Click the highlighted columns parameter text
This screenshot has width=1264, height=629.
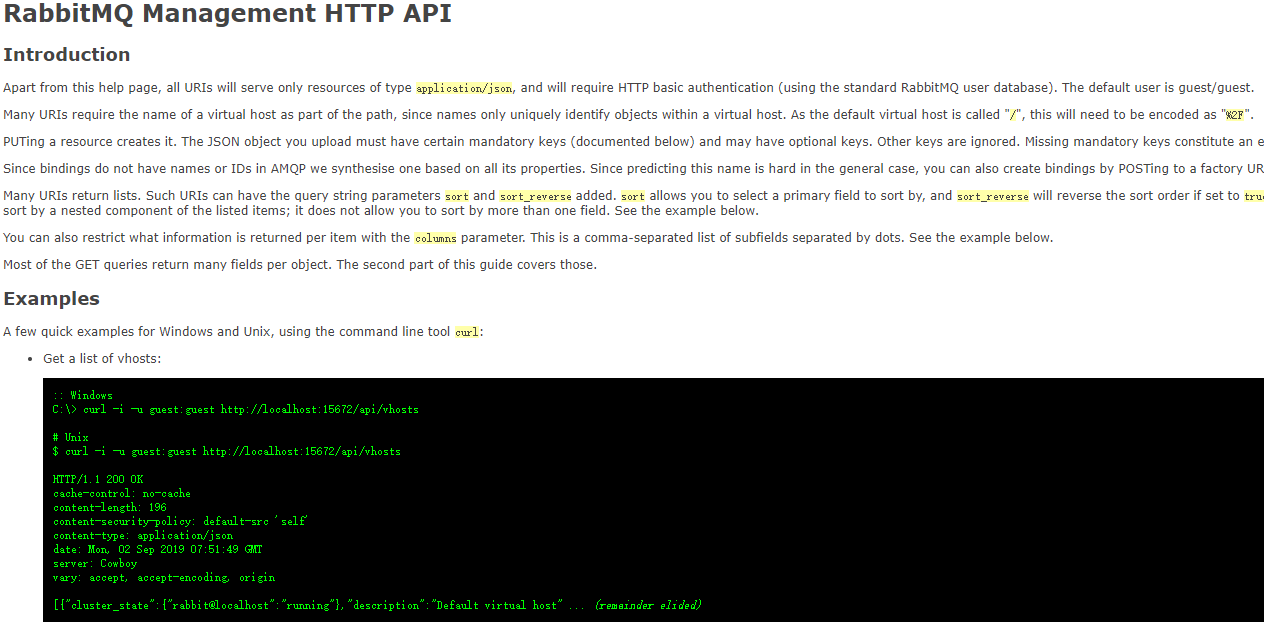(x=436, y=238)
